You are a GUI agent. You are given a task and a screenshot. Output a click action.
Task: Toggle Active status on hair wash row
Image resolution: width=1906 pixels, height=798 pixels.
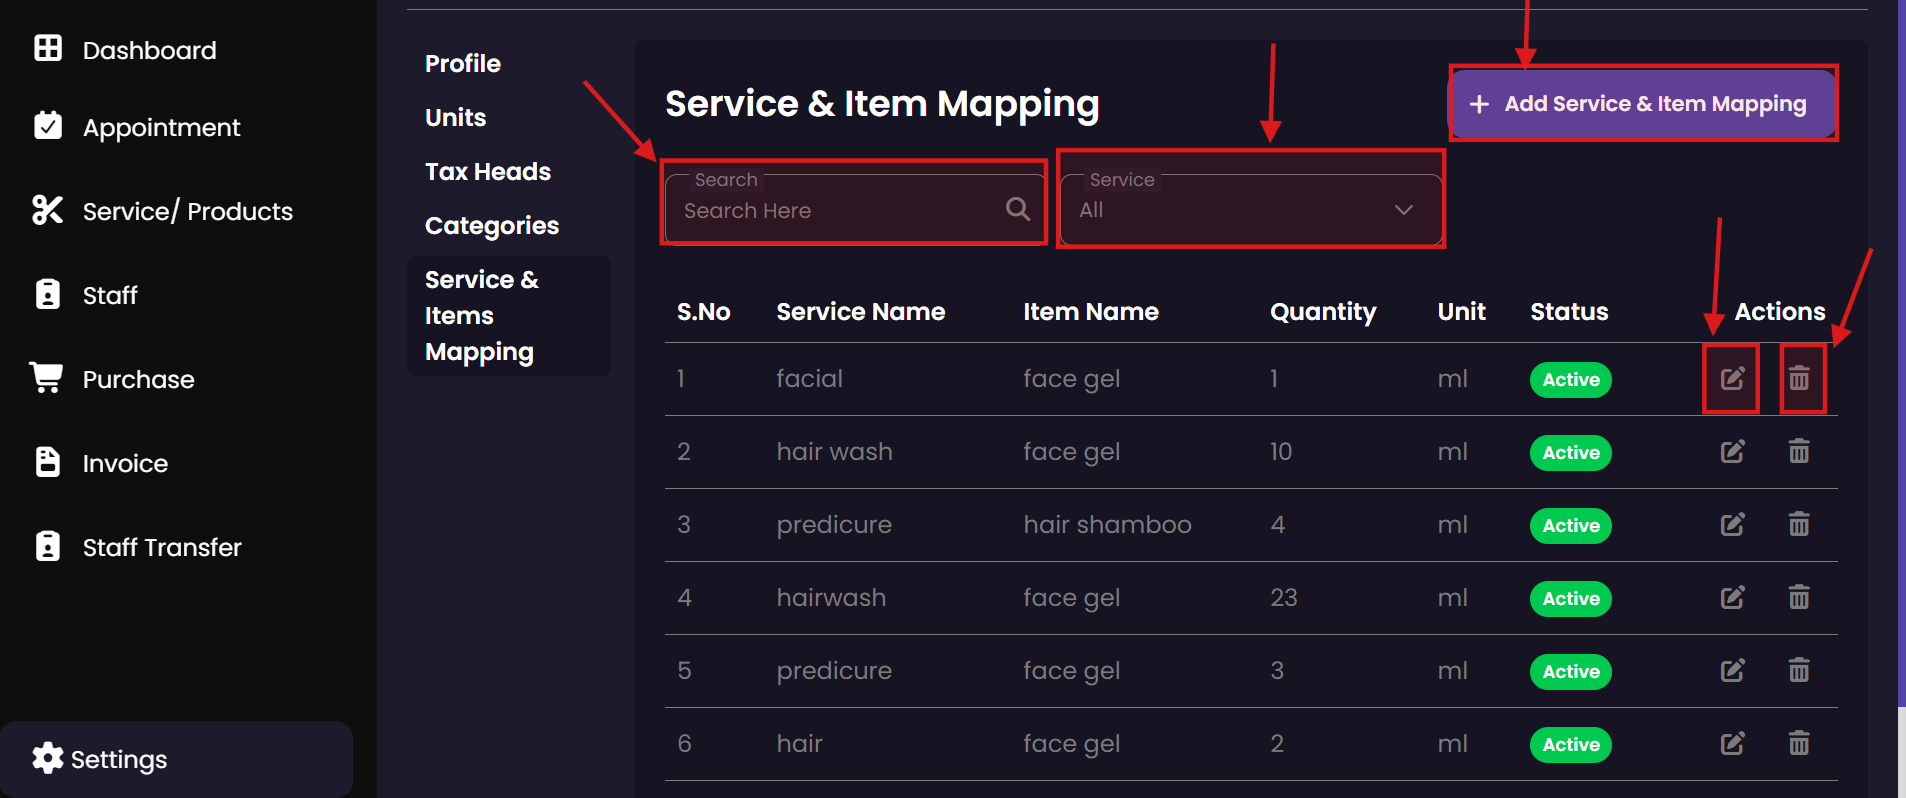(x=1570, y=453)
